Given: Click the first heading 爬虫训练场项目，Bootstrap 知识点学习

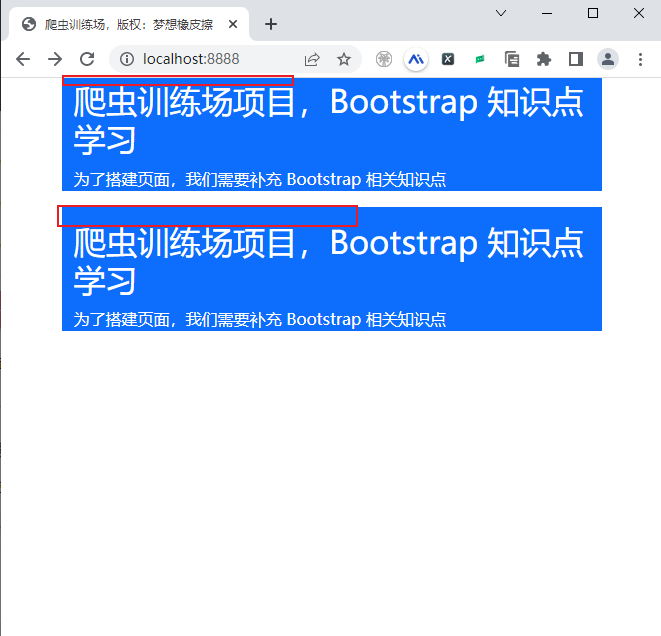Looking at the screenshot, I should coord(328,121).
